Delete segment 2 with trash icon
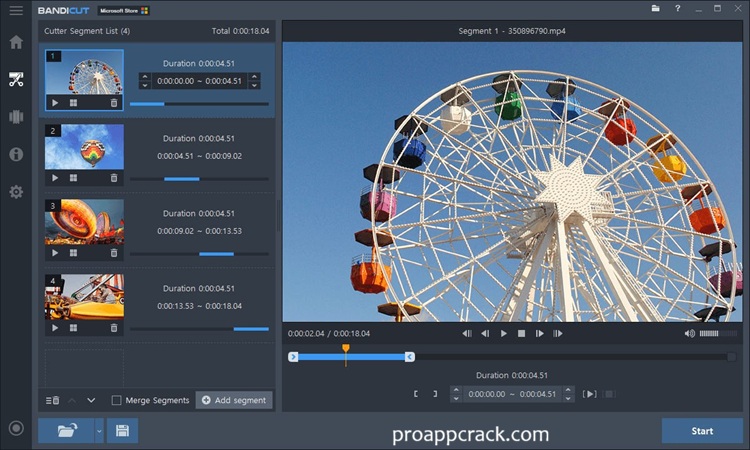Viewport: 750px width, 450px height. 113,178
